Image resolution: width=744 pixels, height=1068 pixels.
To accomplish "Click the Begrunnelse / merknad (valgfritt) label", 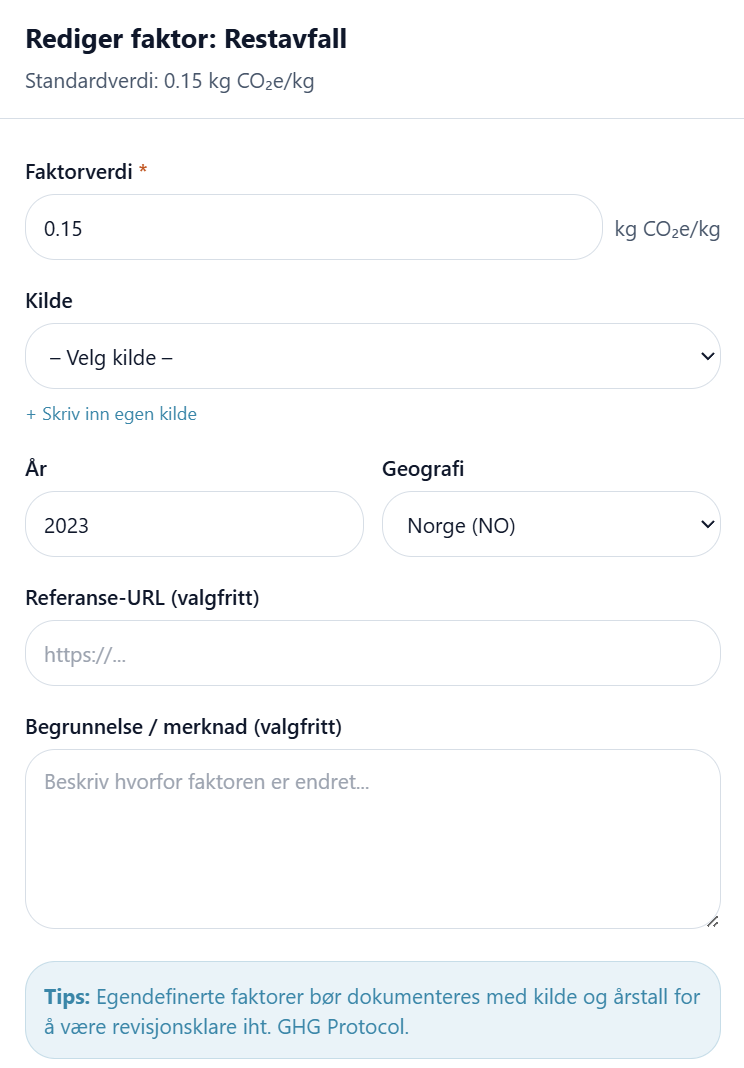I will pyautogui.click(x=183, y=727).
